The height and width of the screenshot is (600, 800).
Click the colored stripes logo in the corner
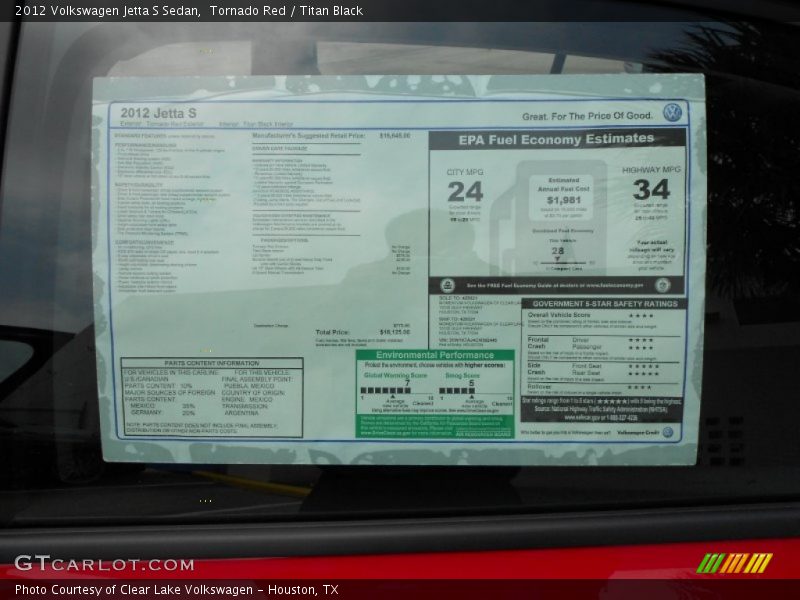pyautogui.click(x=734, y=563)
